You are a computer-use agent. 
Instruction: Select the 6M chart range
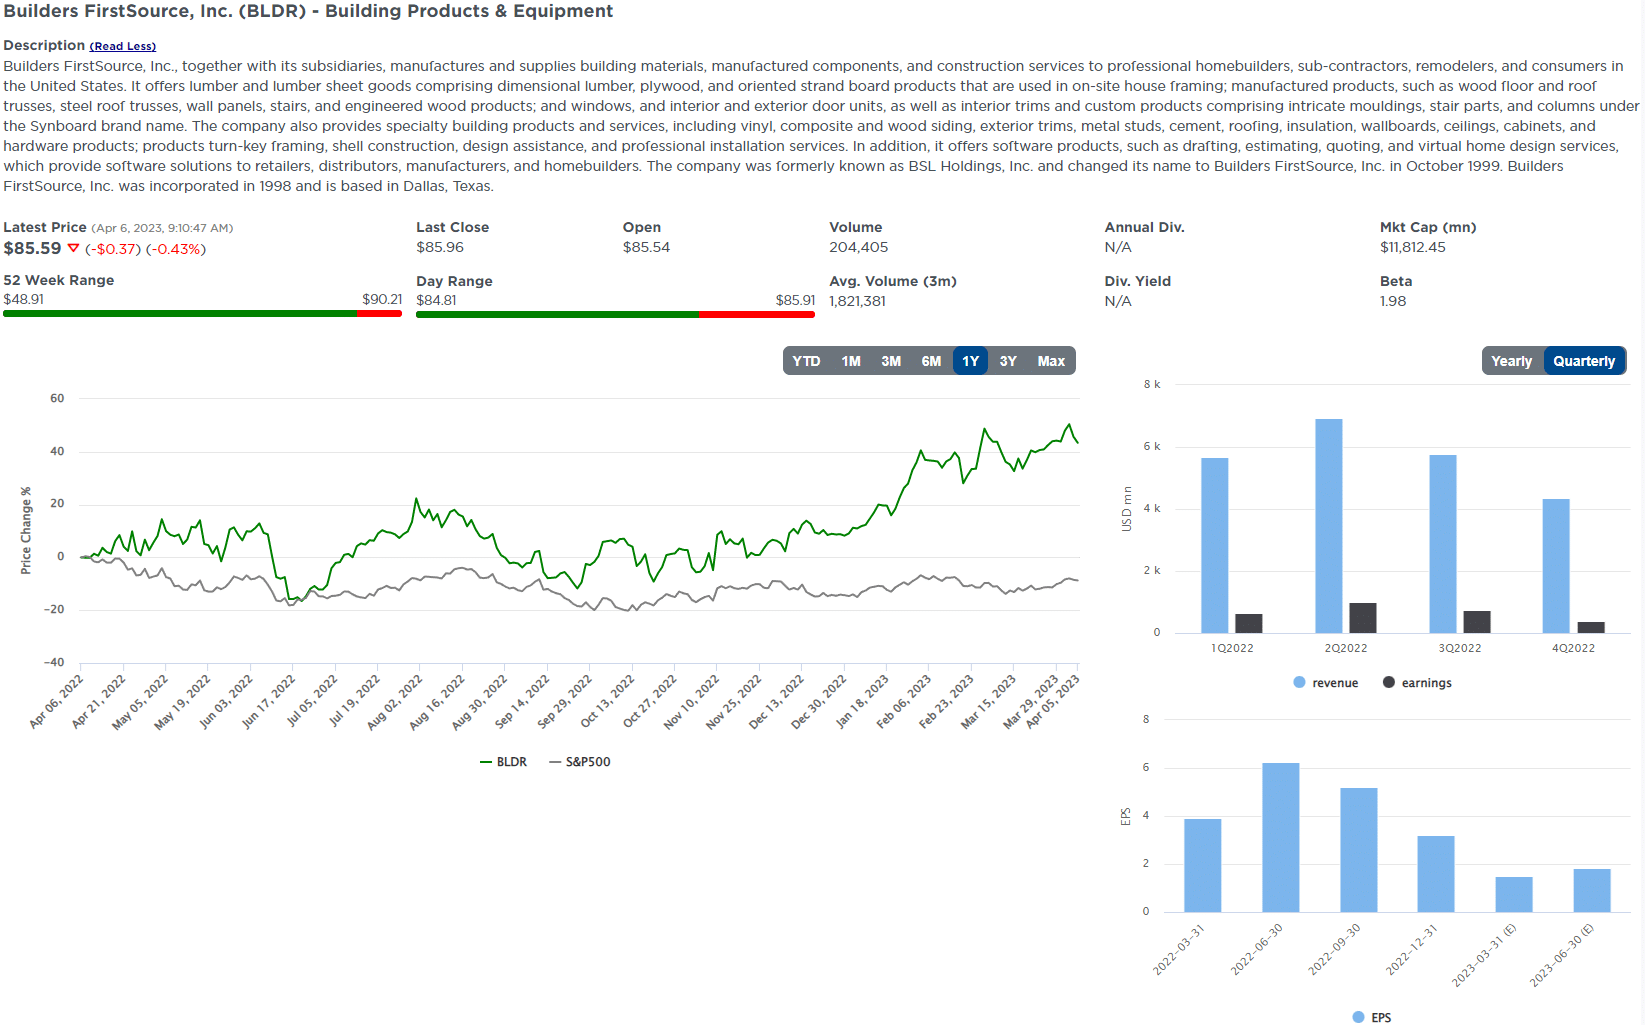pos(931,361)
